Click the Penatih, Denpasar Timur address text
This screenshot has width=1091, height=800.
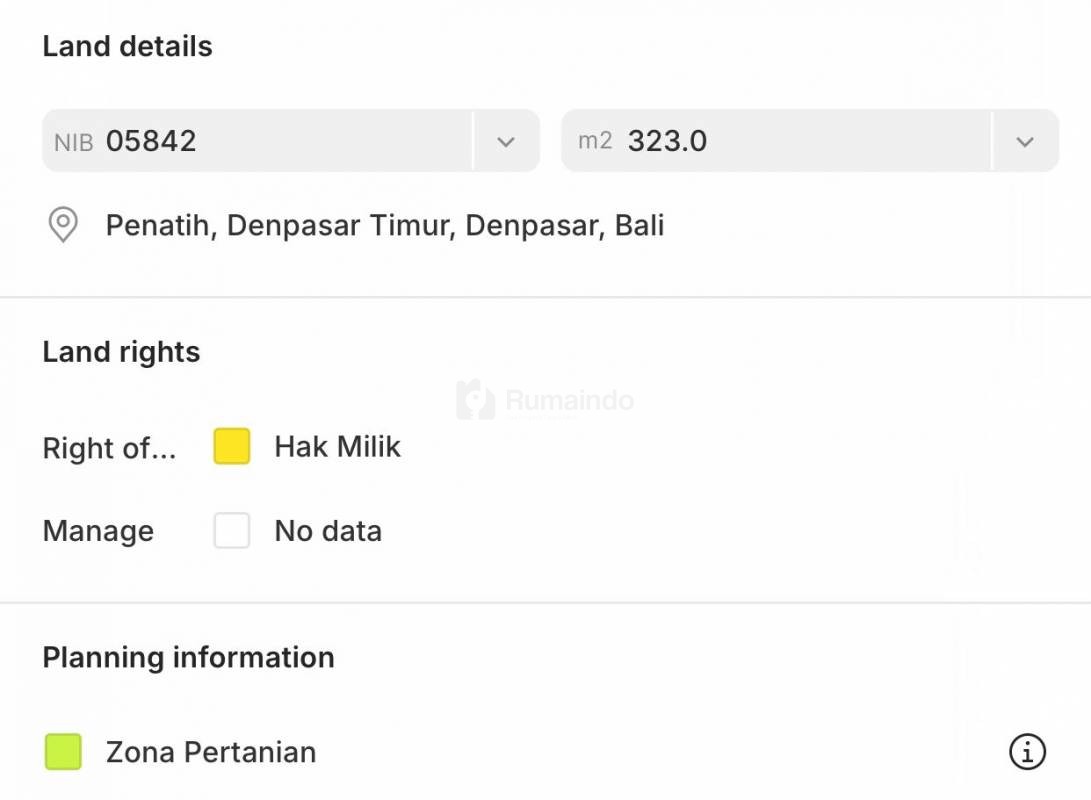click(x=385, y=225)
